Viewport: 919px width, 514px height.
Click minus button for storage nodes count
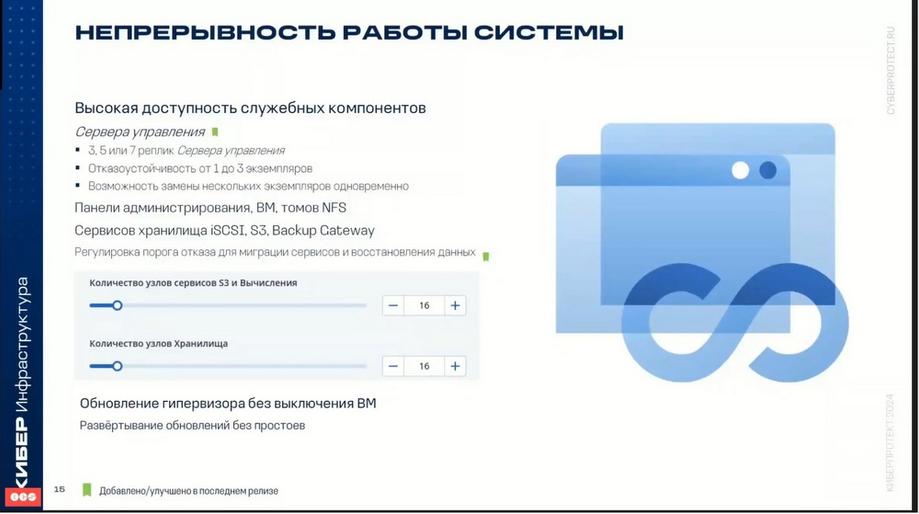393,366
